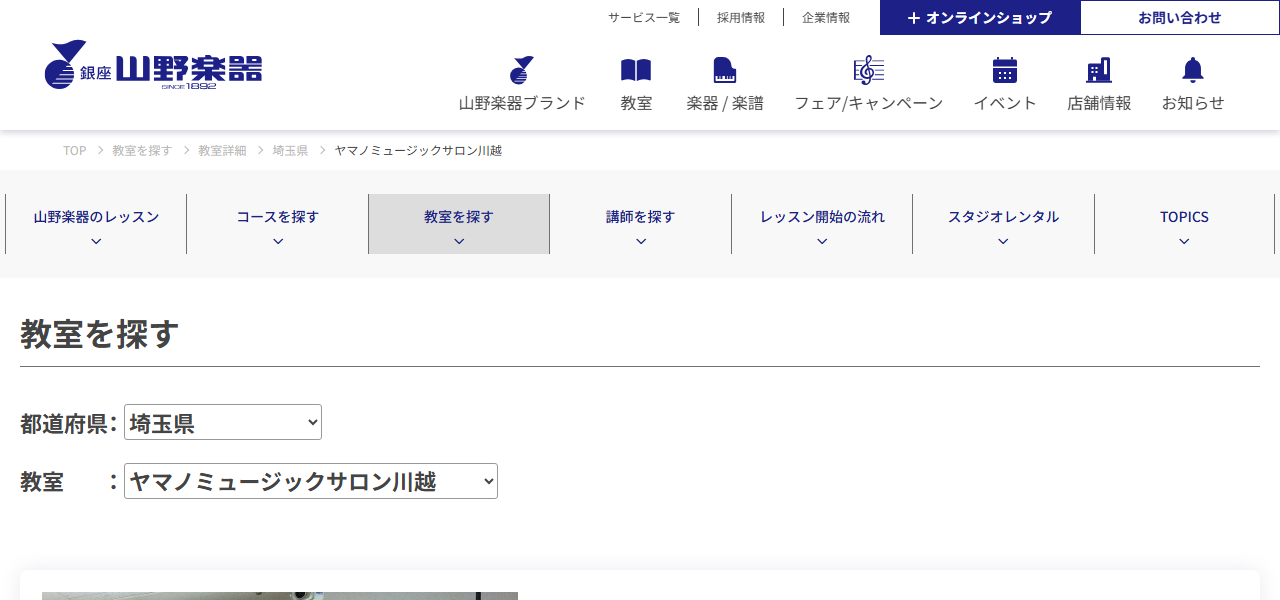The height and width of the screenshot is (600, 1280).
Task: Click 店舗情報 nav label
Action: (x=1099, y=103)
